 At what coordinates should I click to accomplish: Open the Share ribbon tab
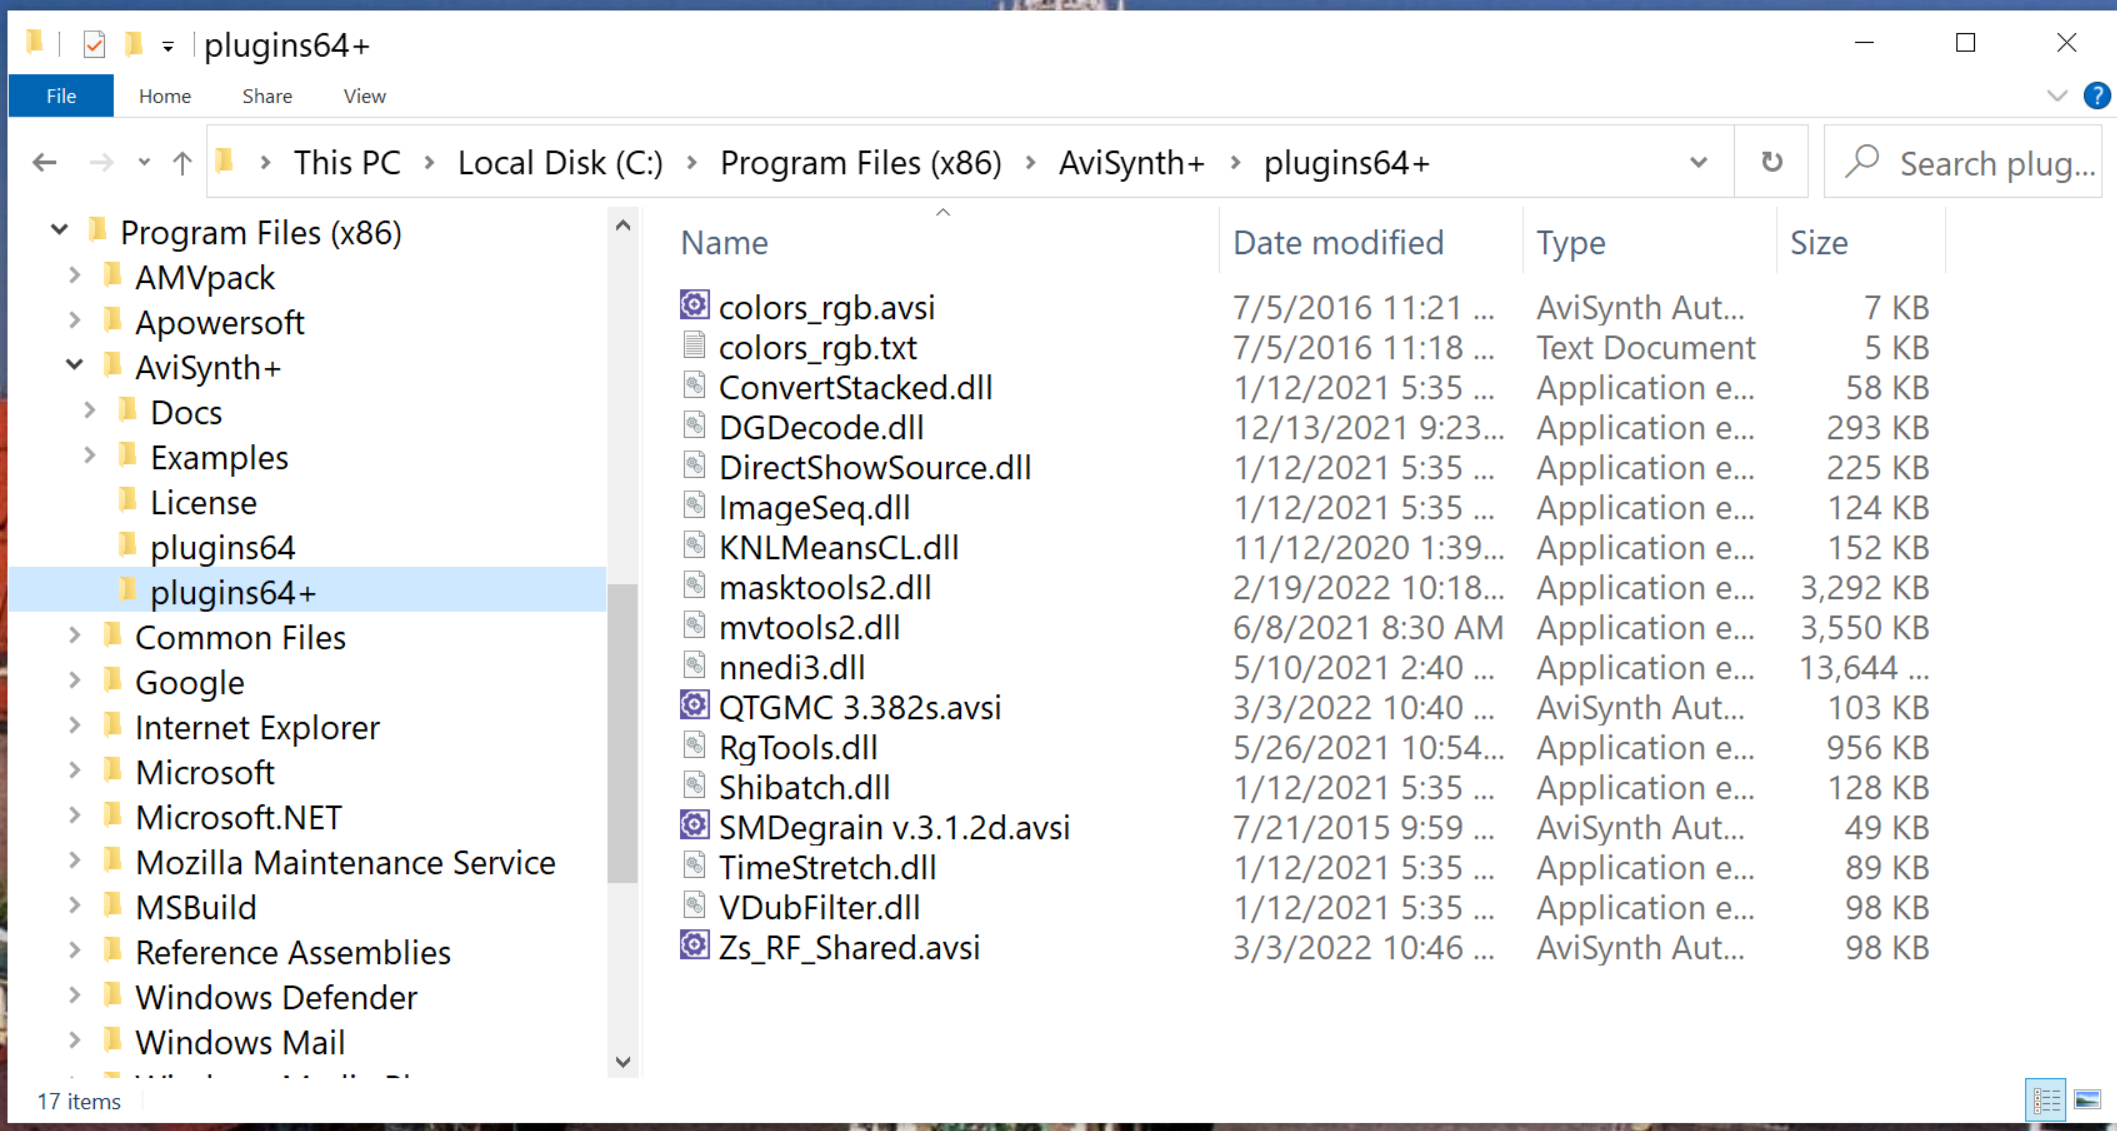pyautogui.click(x=267, y=96)
